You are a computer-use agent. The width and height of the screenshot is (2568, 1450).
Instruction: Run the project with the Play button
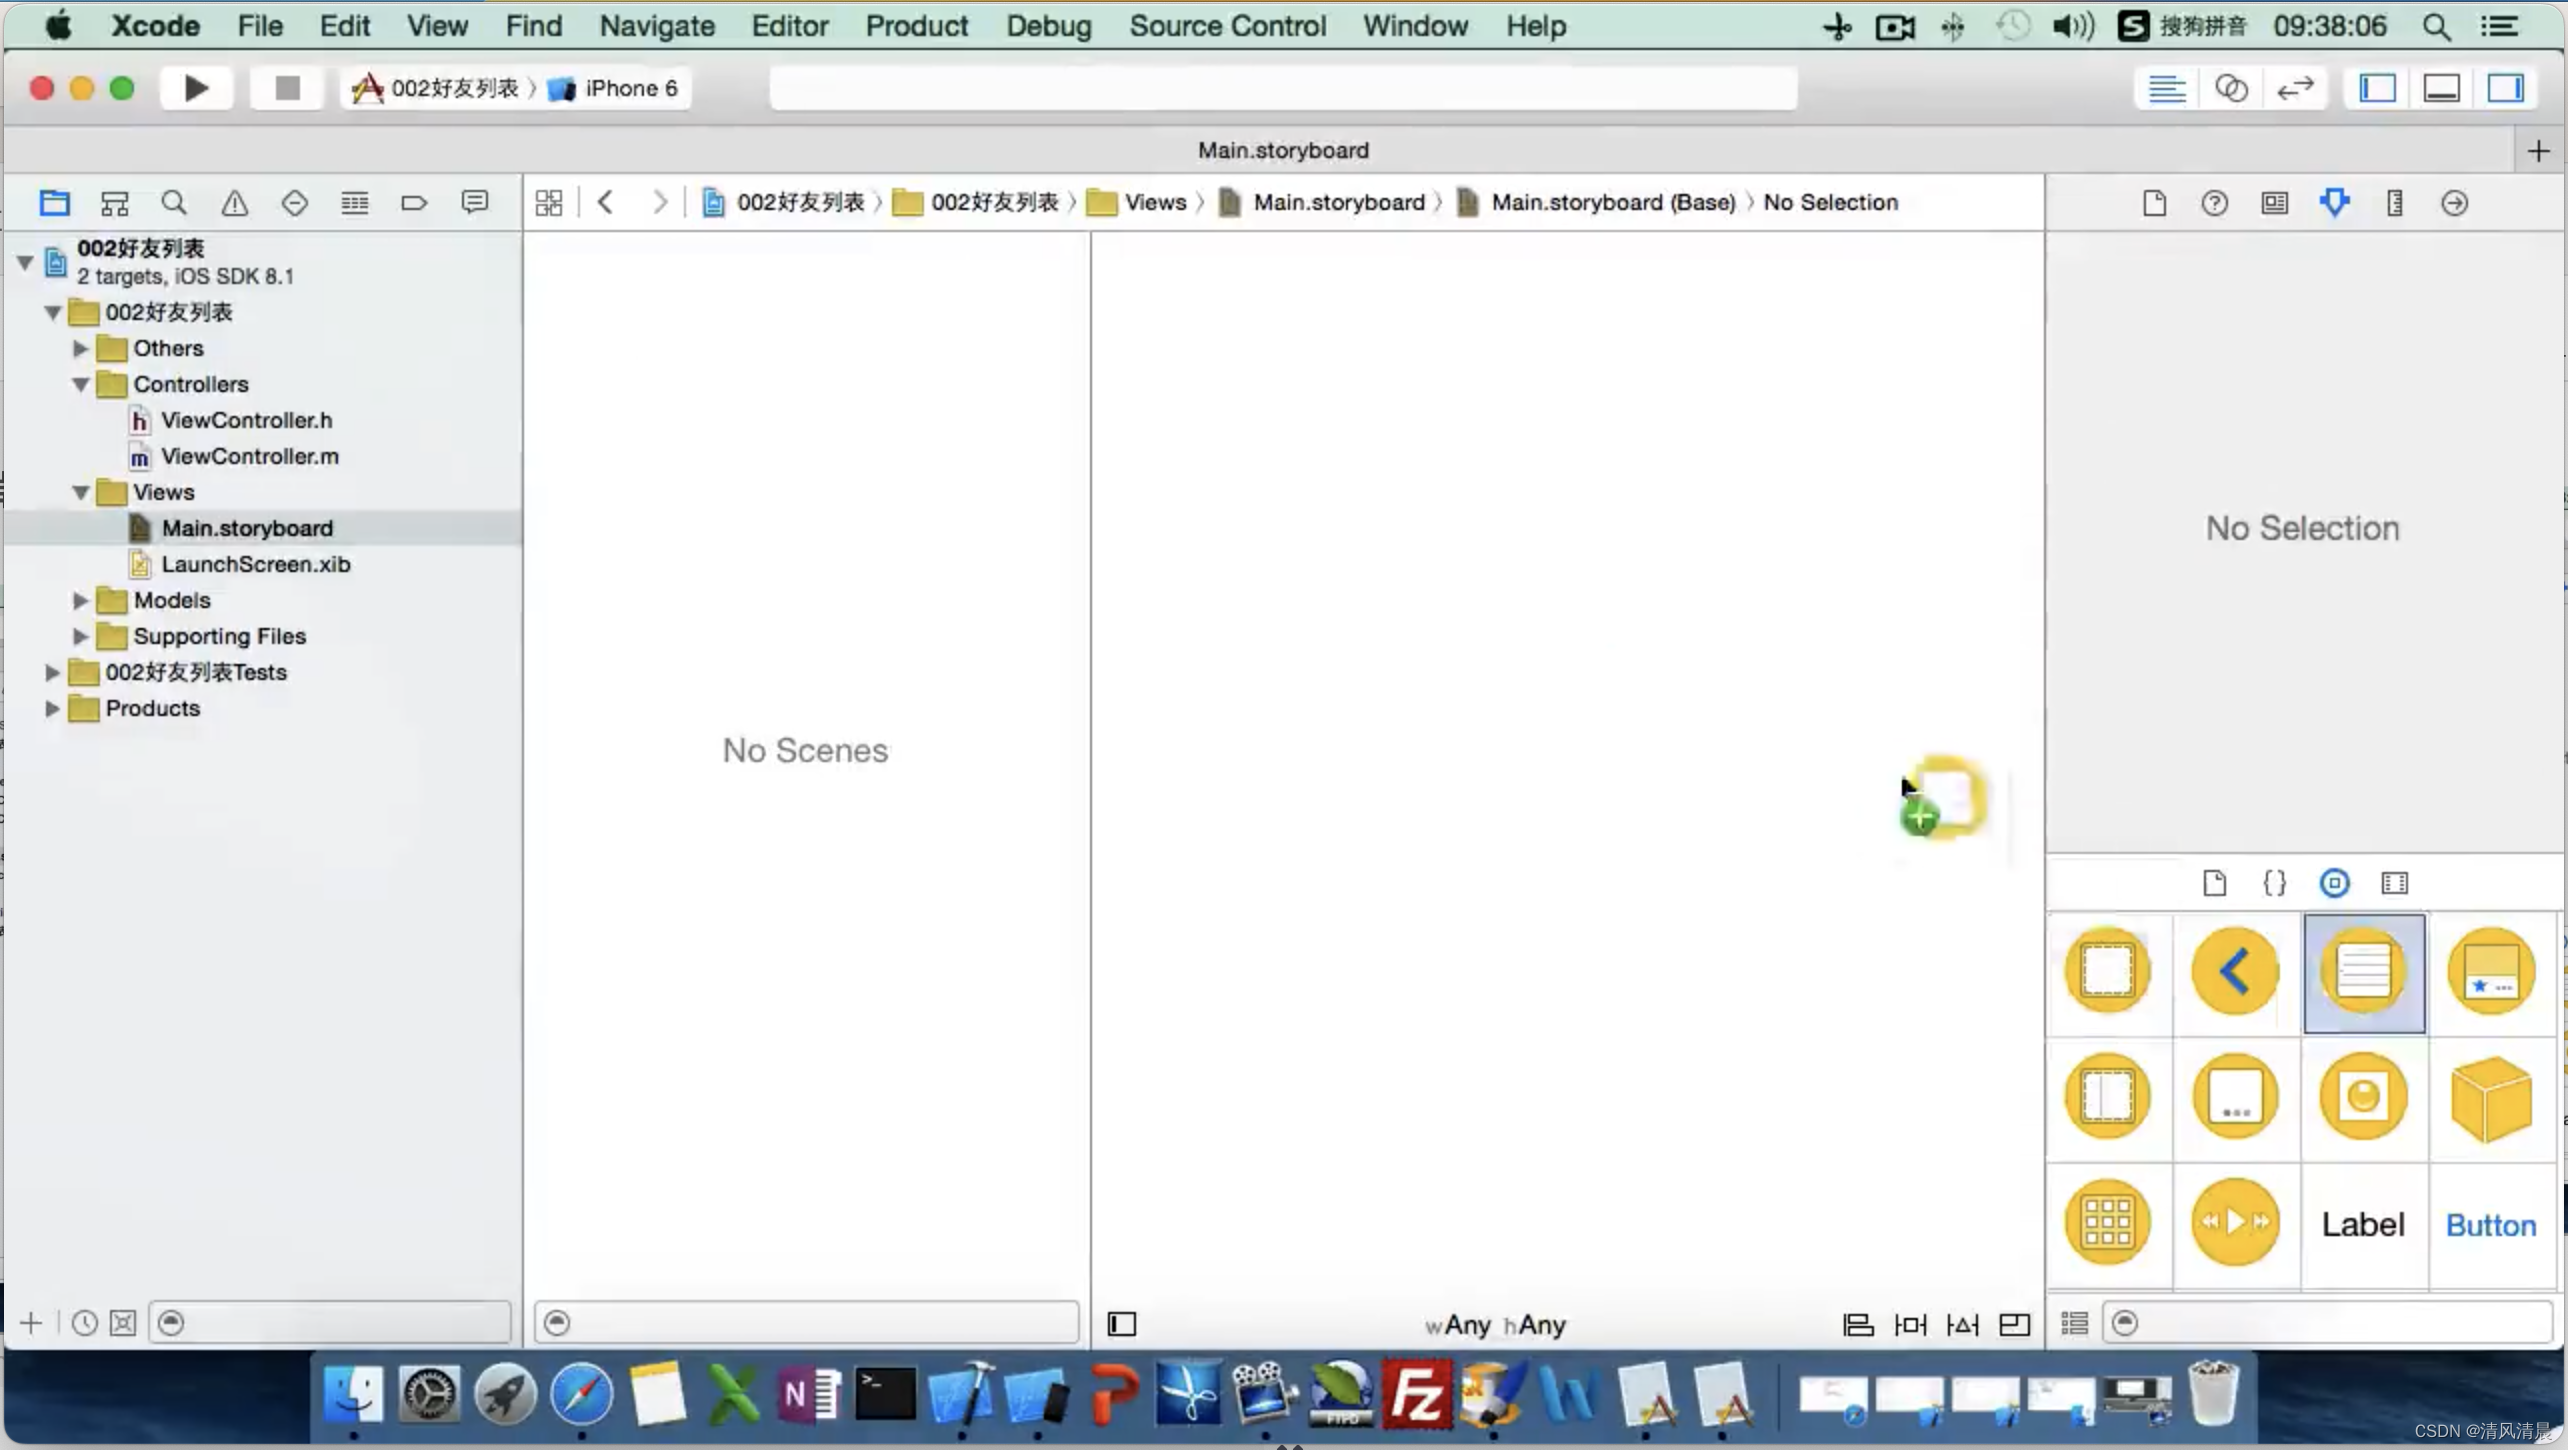[x=196, y=88]
